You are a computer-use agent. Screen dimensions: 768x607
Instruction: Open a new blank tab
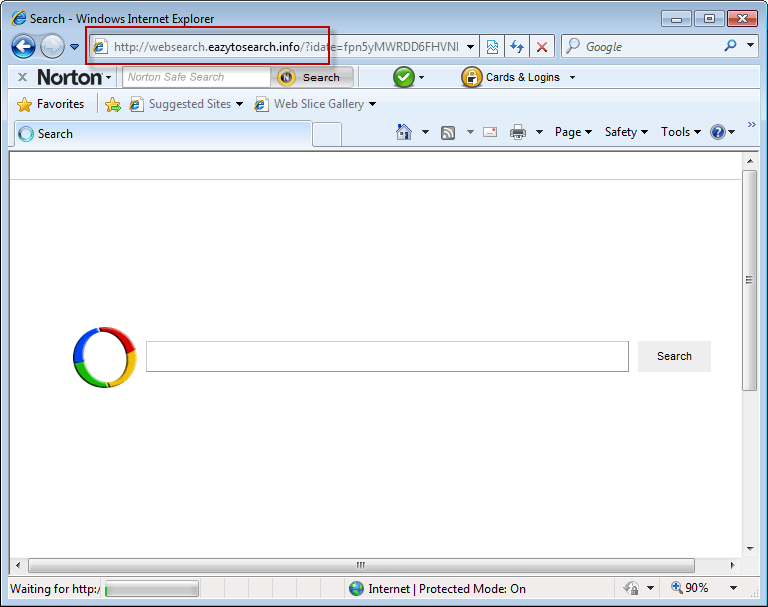point(327,135)
